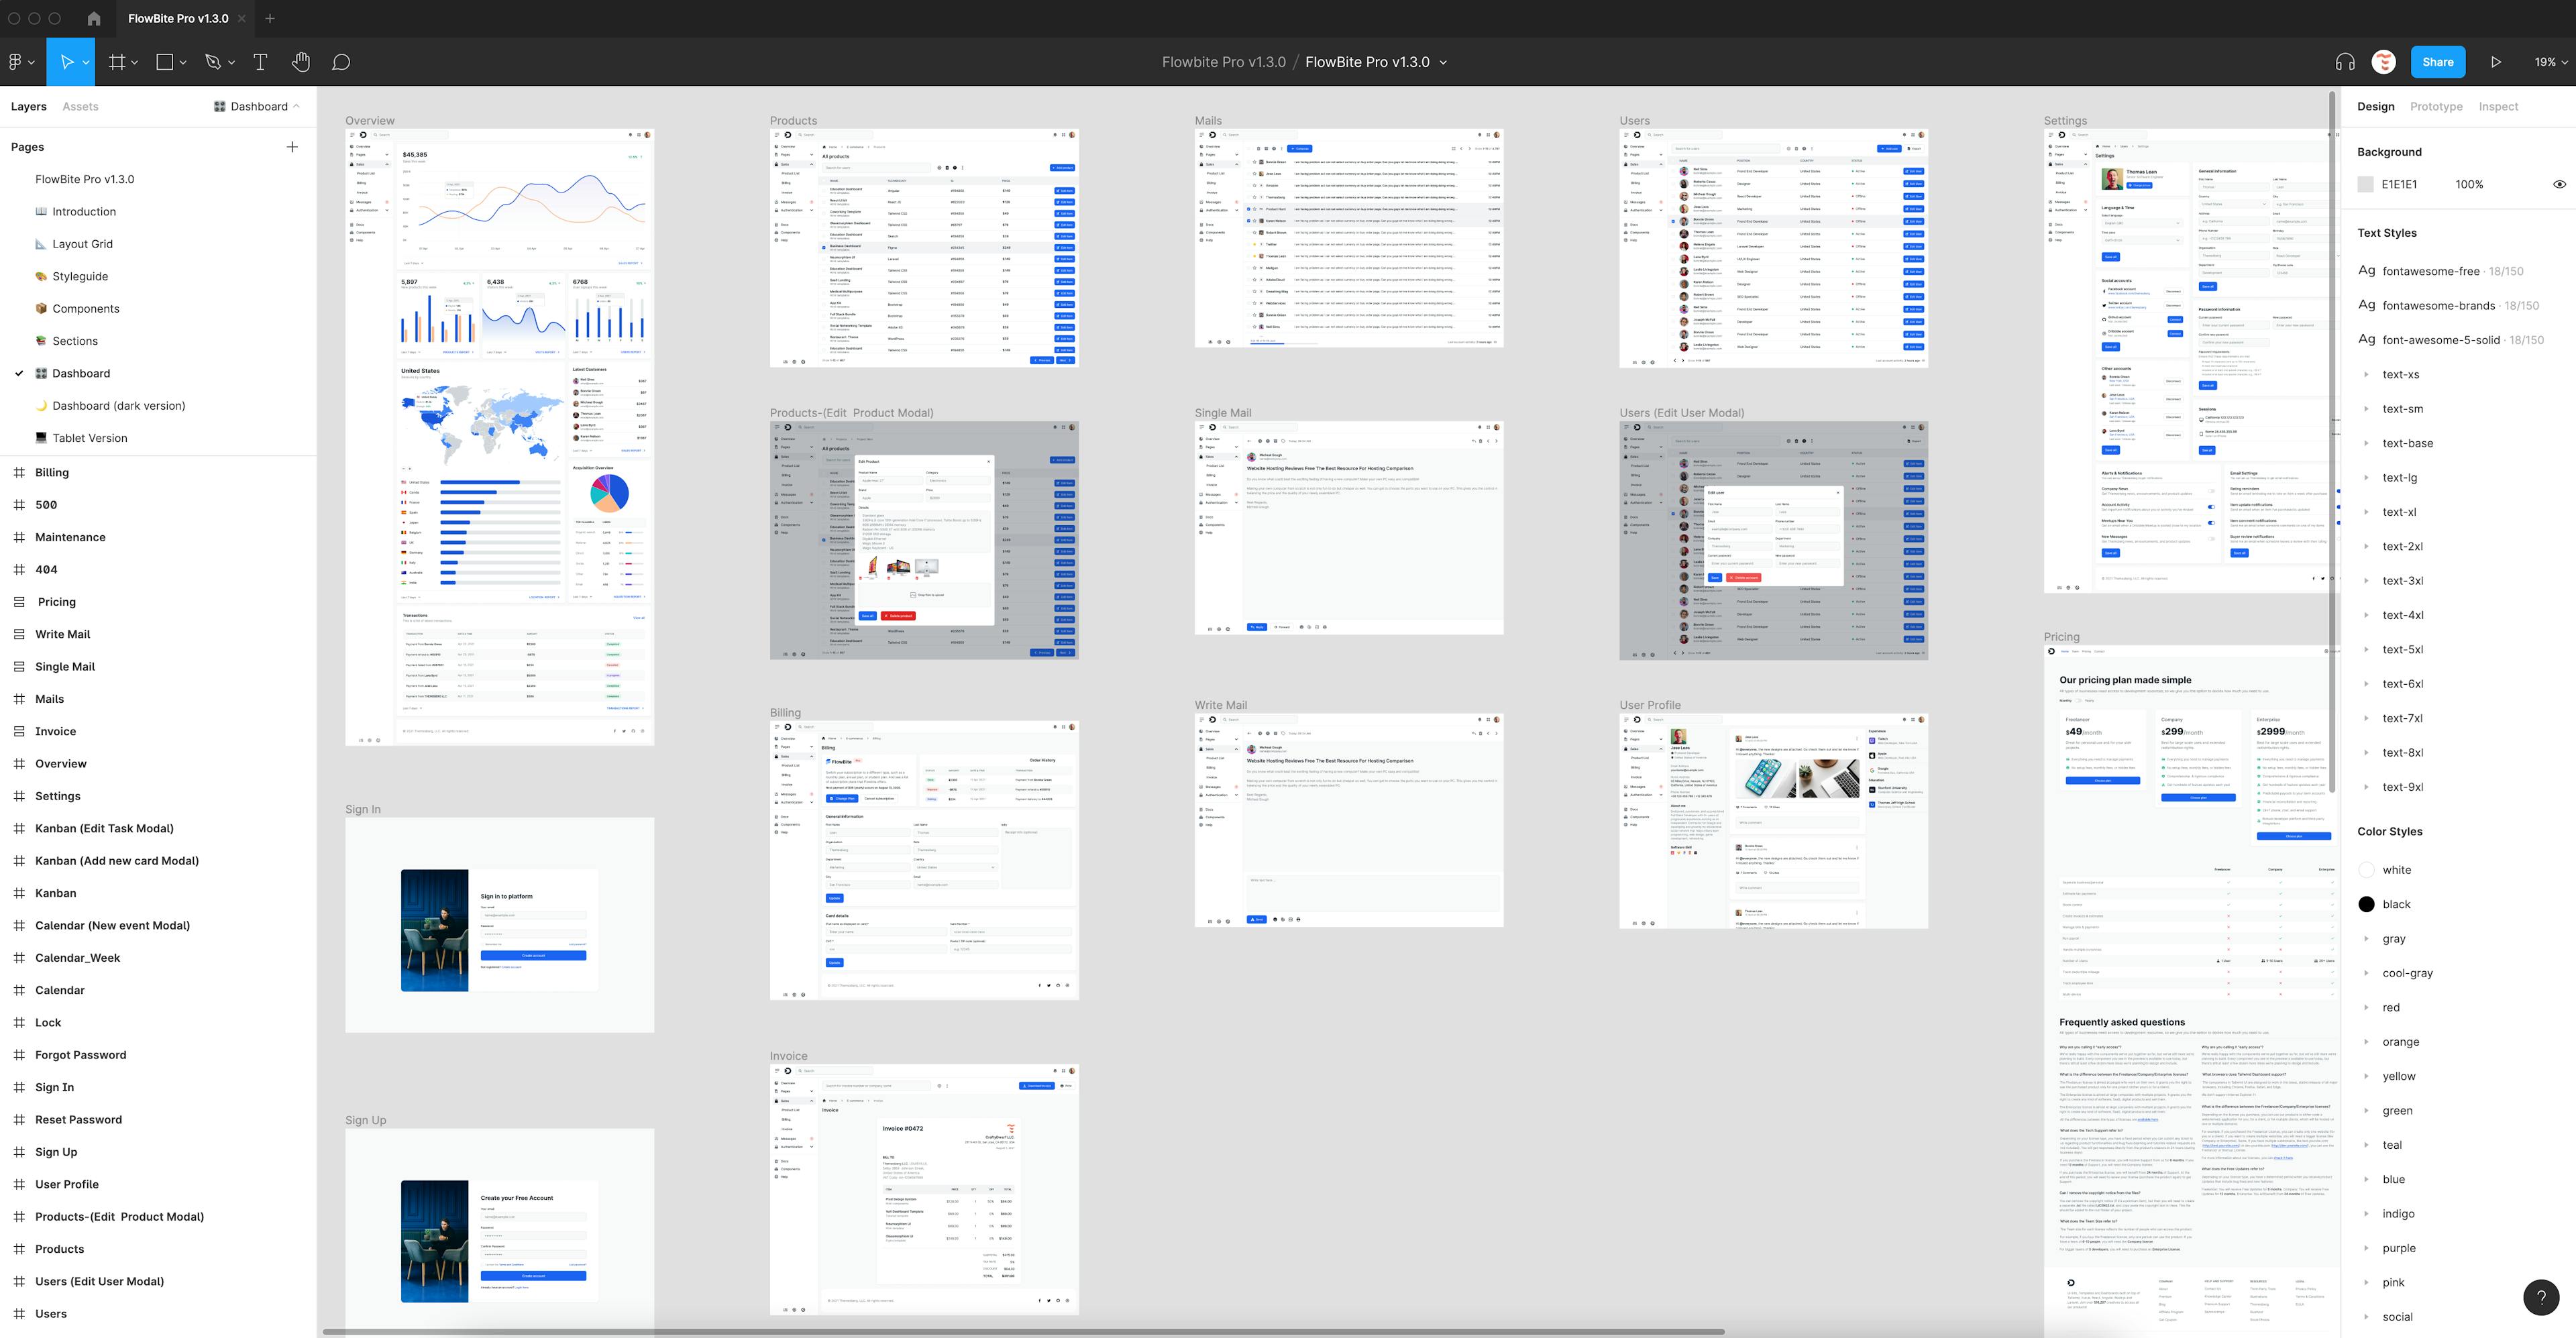The height and width of the screenshot is (1338, 2576).
Task: Select the Kanban frame layer
Action: tap(56, 893)
